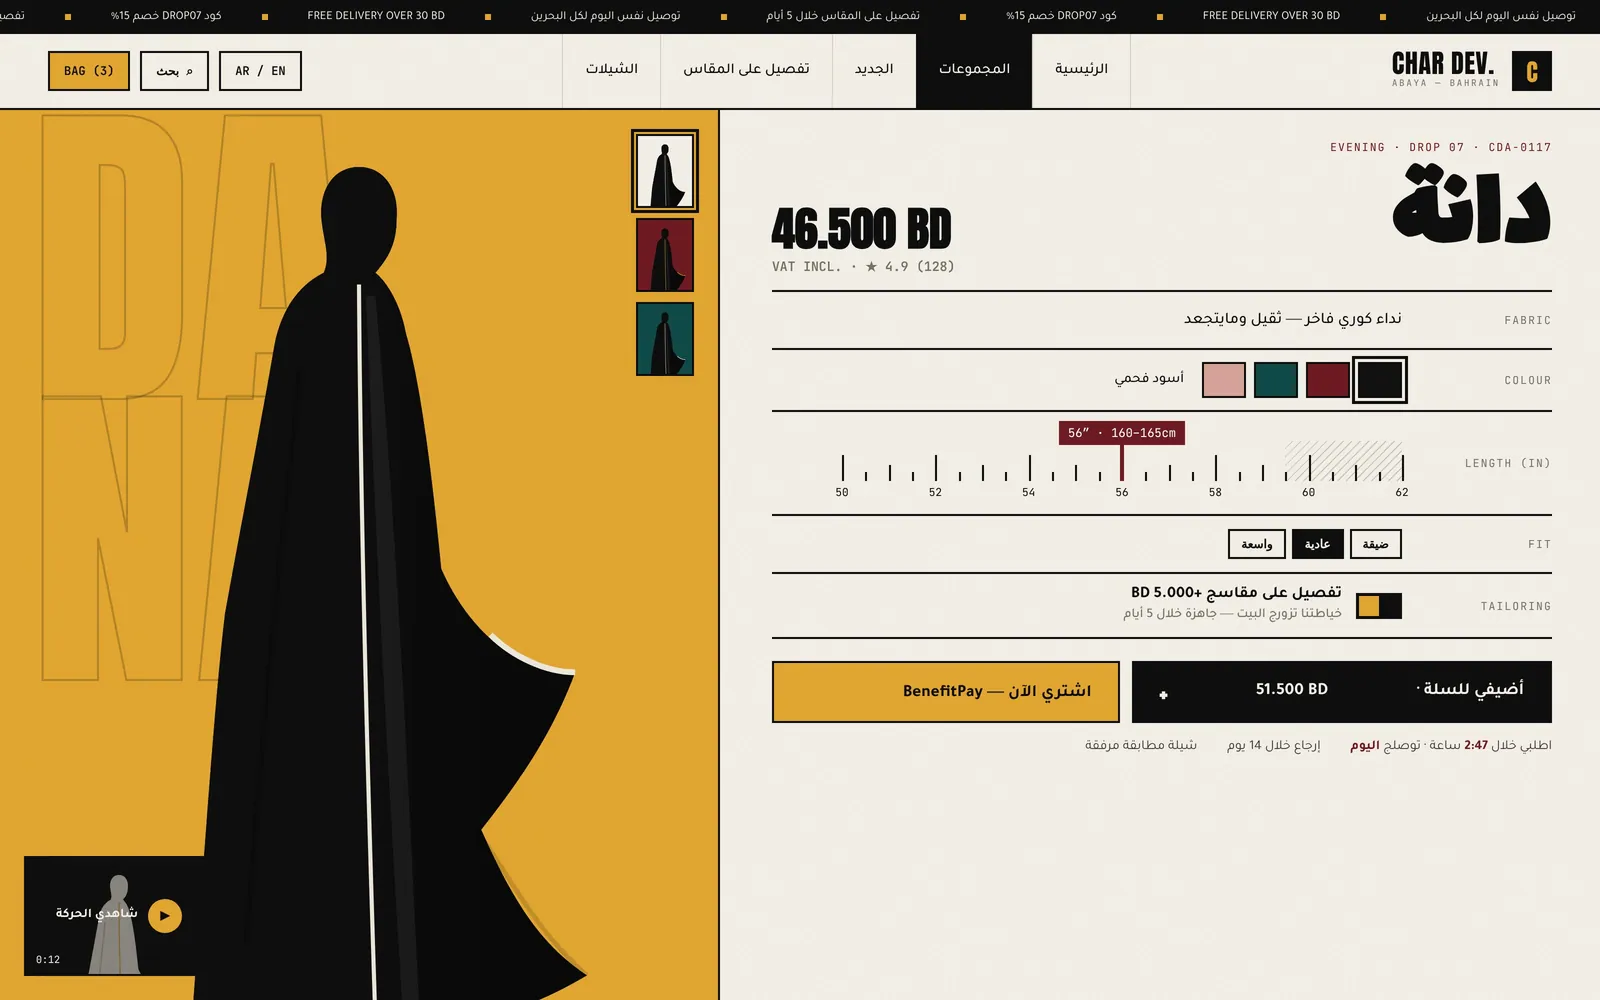
Task: Switch language with the AR / EN button
Action: (x=260, y=71)
